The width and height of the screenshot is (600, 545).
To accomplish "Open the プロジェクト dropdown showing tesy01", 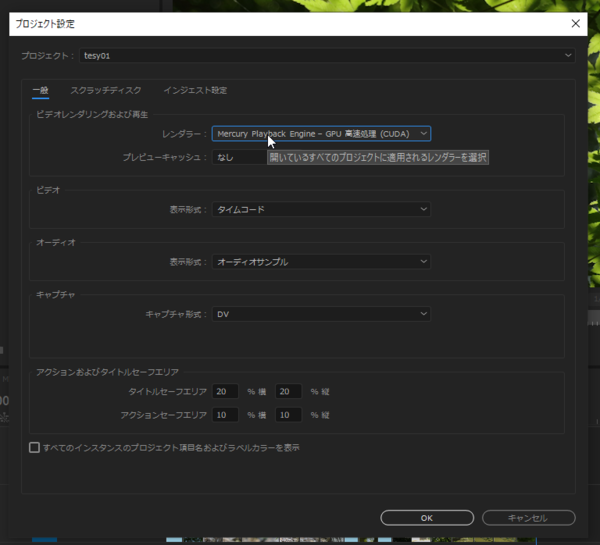I will (x=327, y=55).
